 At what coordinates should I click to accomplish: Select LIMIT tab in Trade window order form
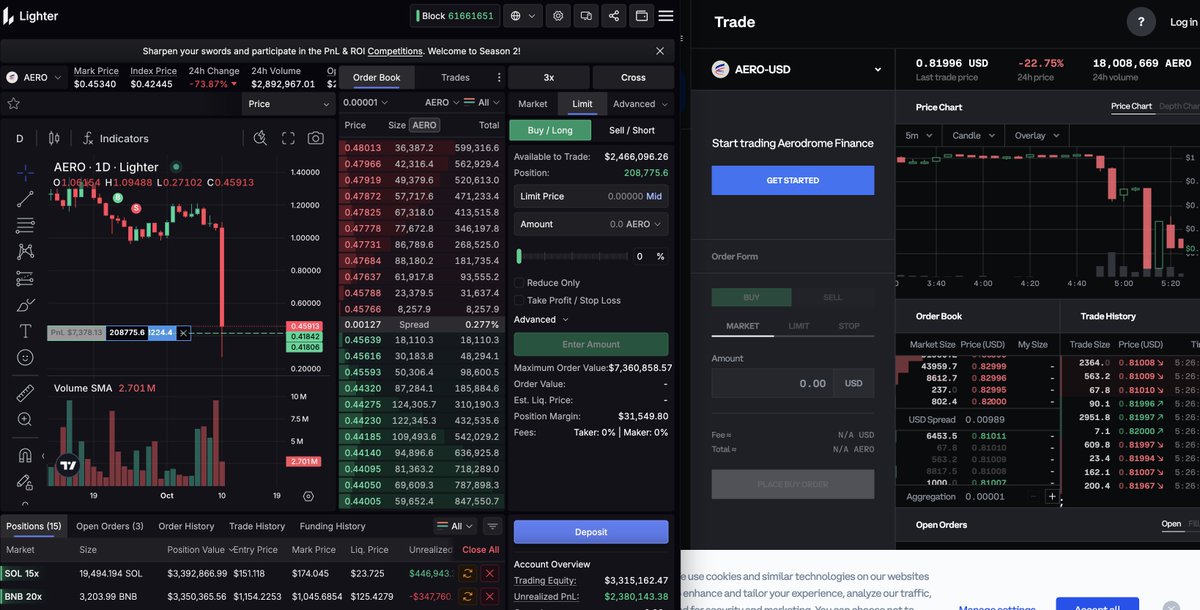pyautogui.click(x=799, y=326)
